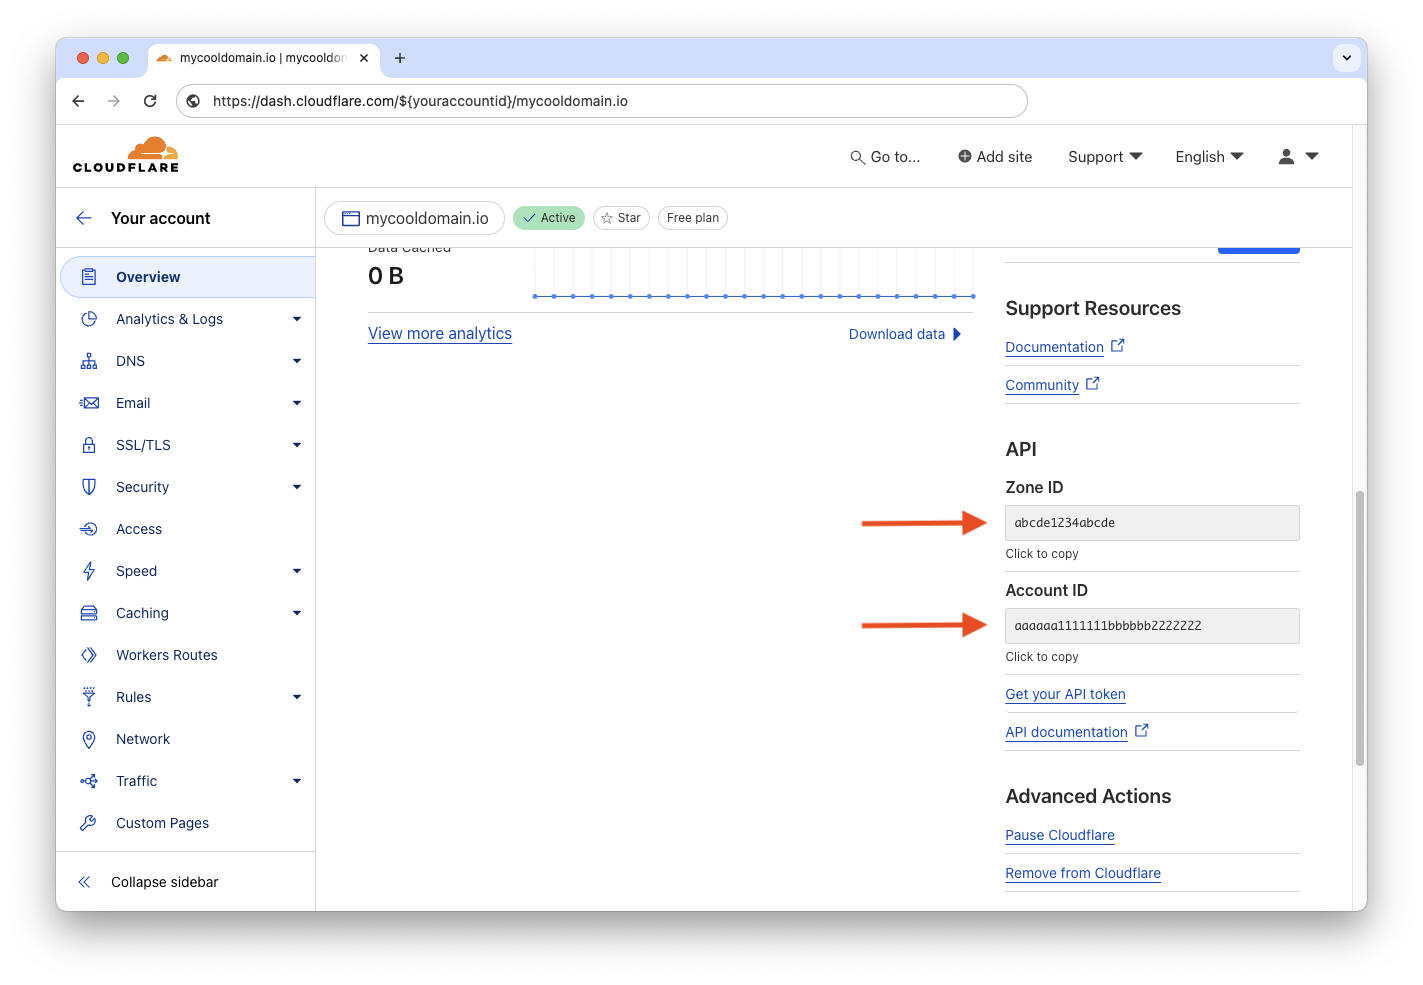Click the Analytics & Logs pie chart icon
1423x985 pixels.
tap(89, 319)
